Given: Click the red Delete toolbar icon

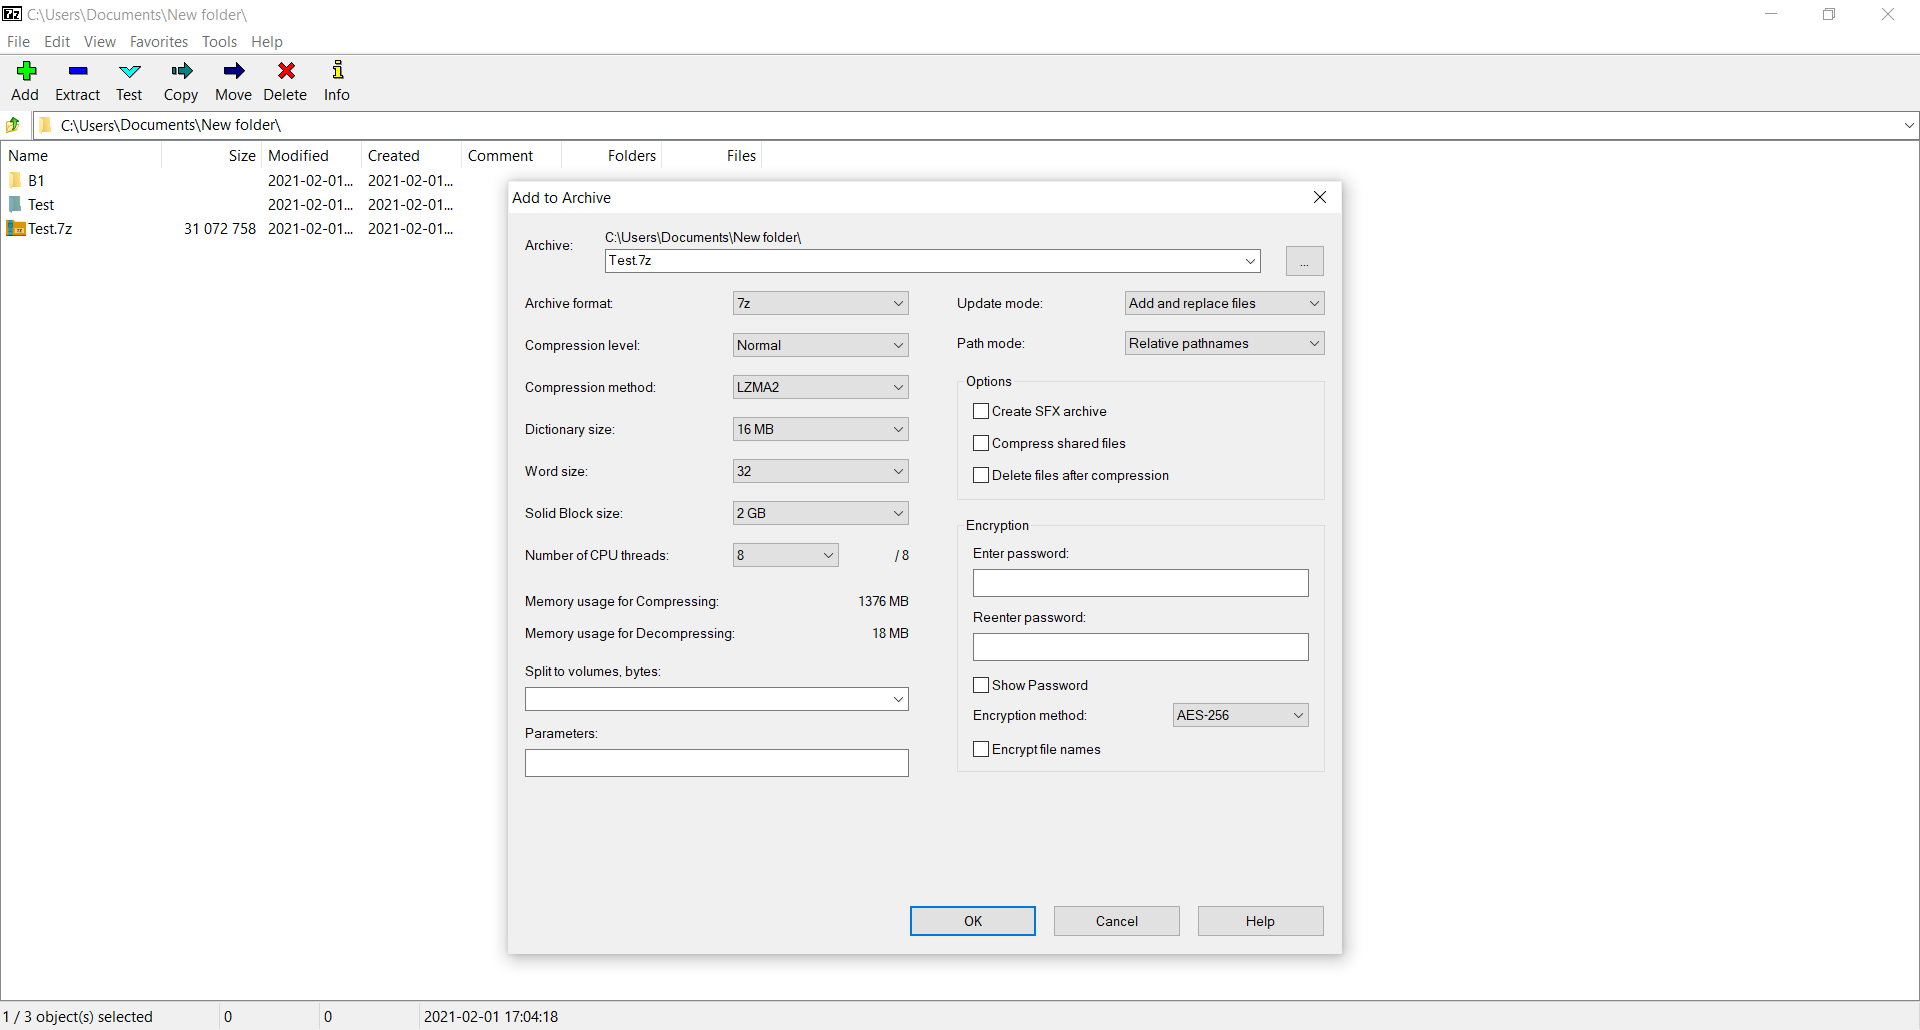Looking at the screenshot, I should 286,72.
